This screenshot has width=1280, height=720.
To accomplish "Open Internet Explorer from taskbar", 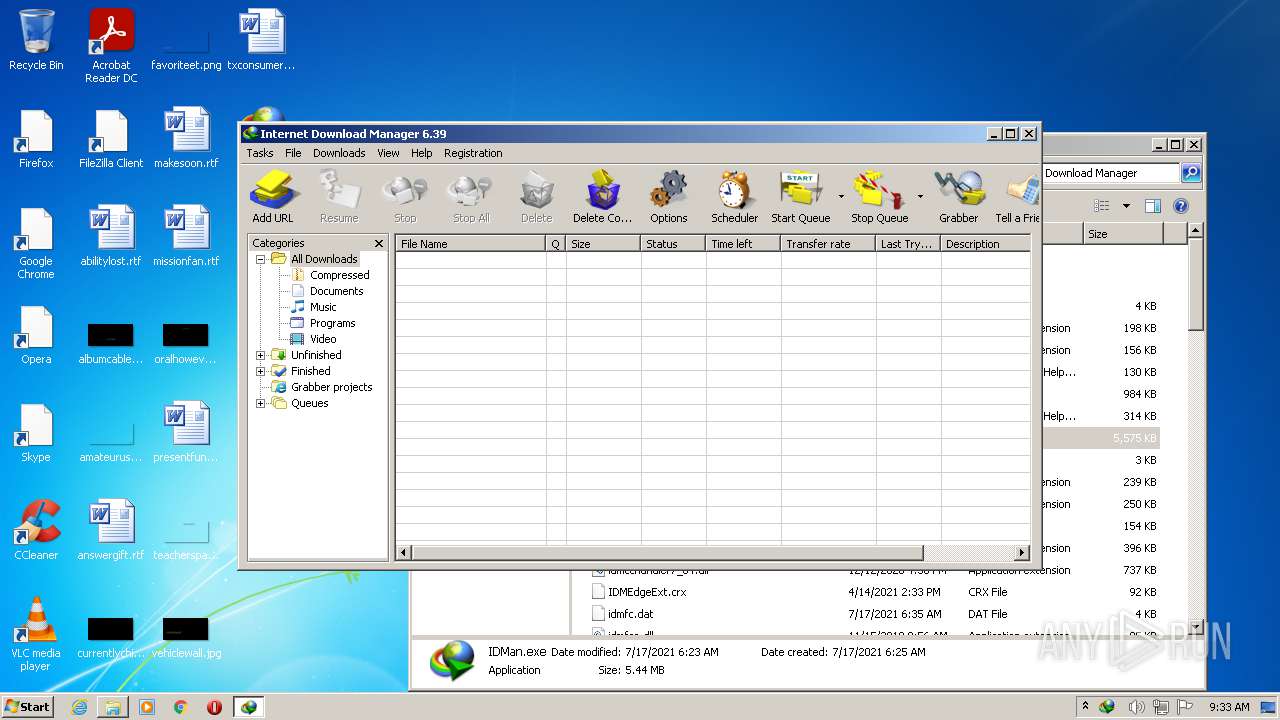I will (x=79, y=707).
